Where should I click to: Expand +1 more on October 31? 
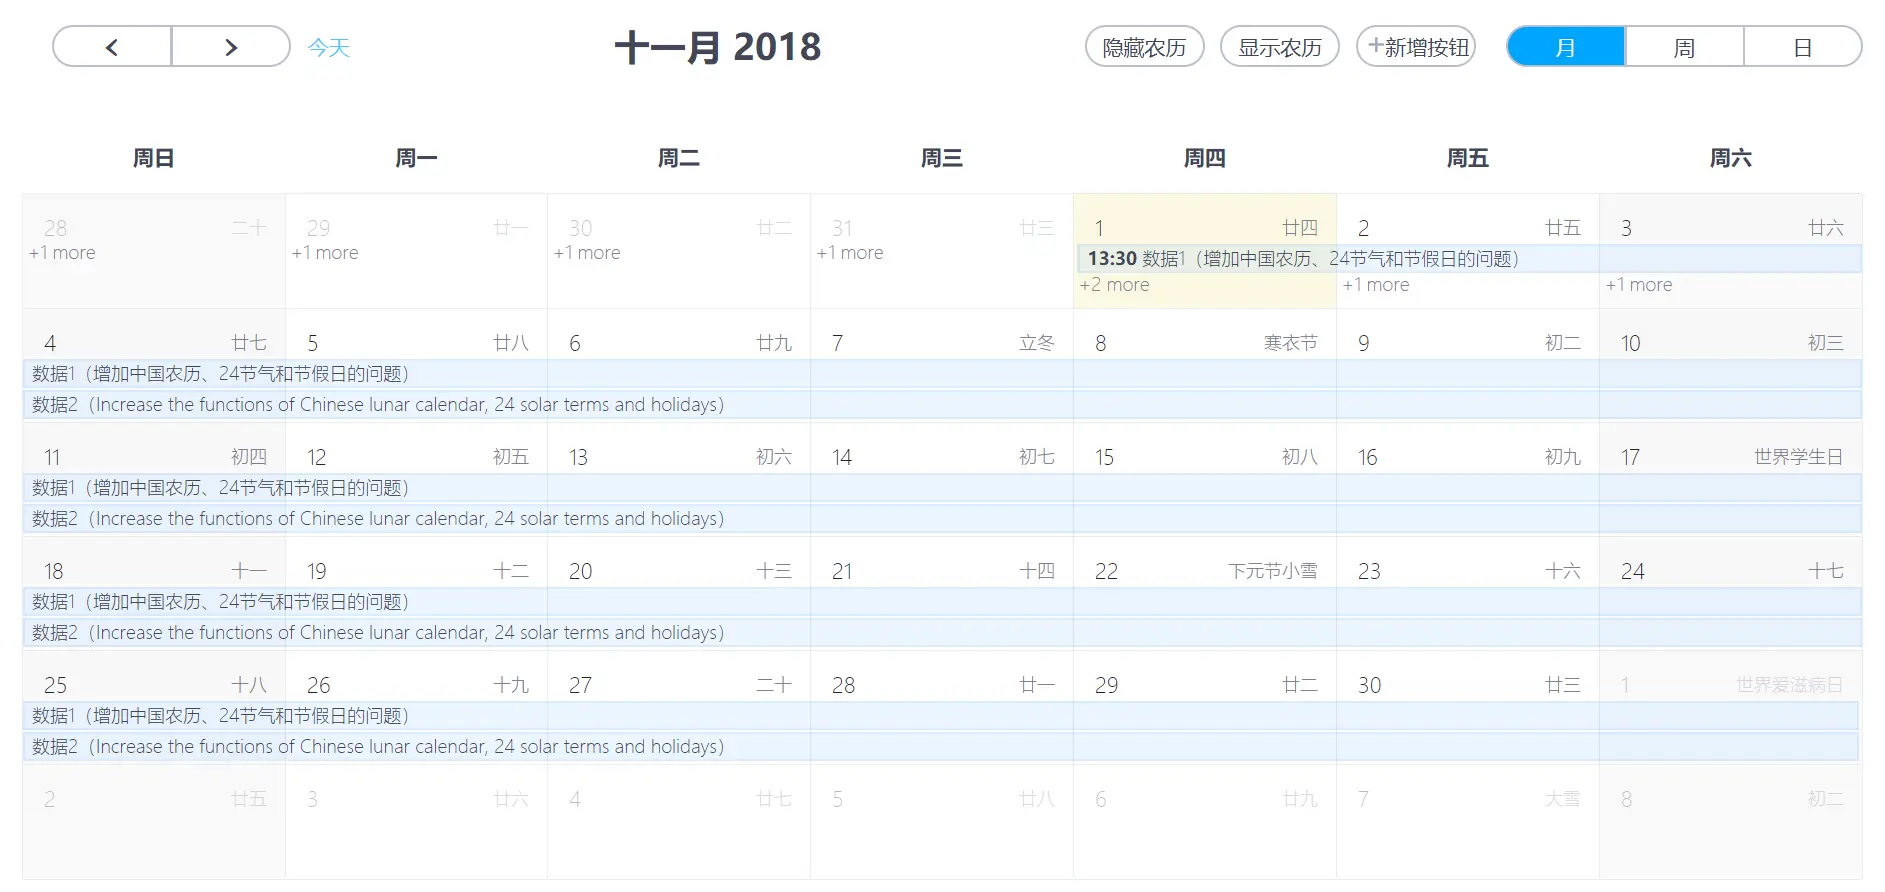850,253
